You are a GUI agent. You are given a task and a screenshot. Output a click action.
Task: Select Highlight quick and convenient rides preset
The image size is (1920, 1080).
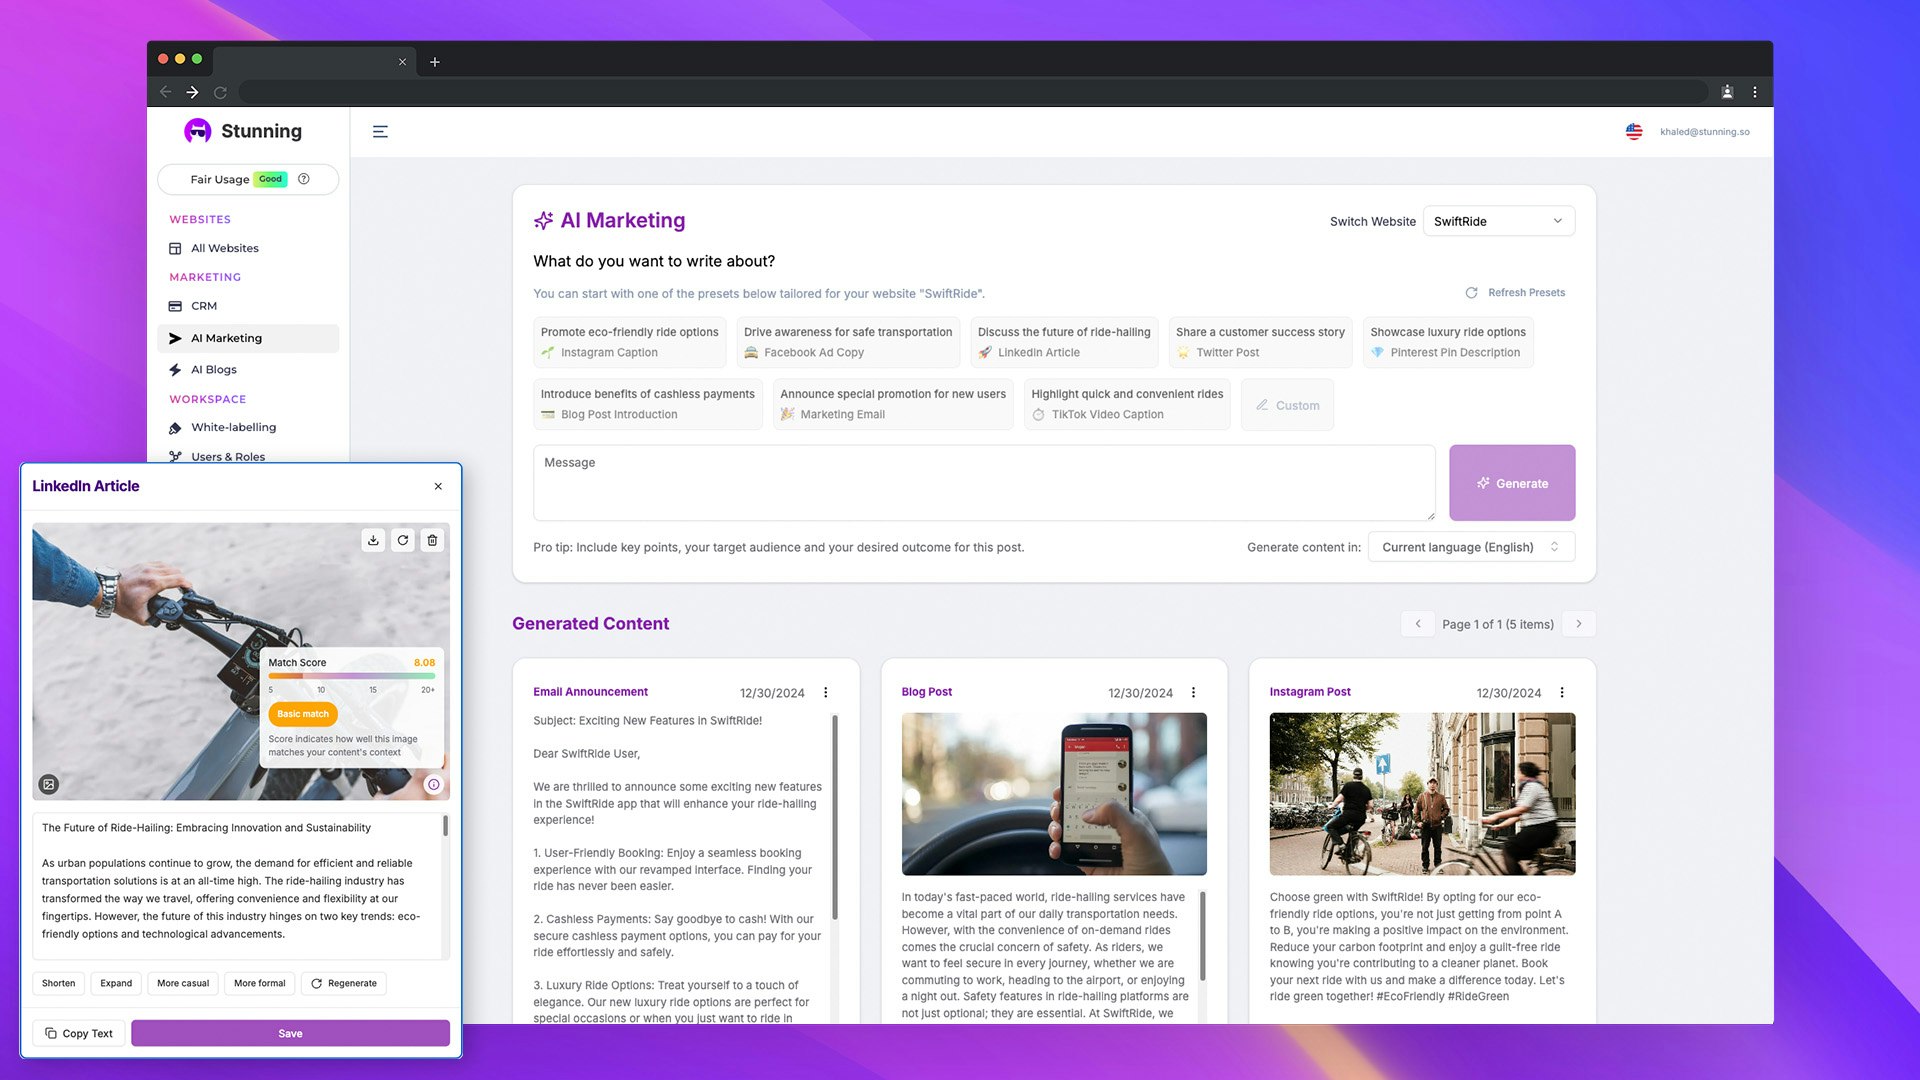pos(1127,404)
